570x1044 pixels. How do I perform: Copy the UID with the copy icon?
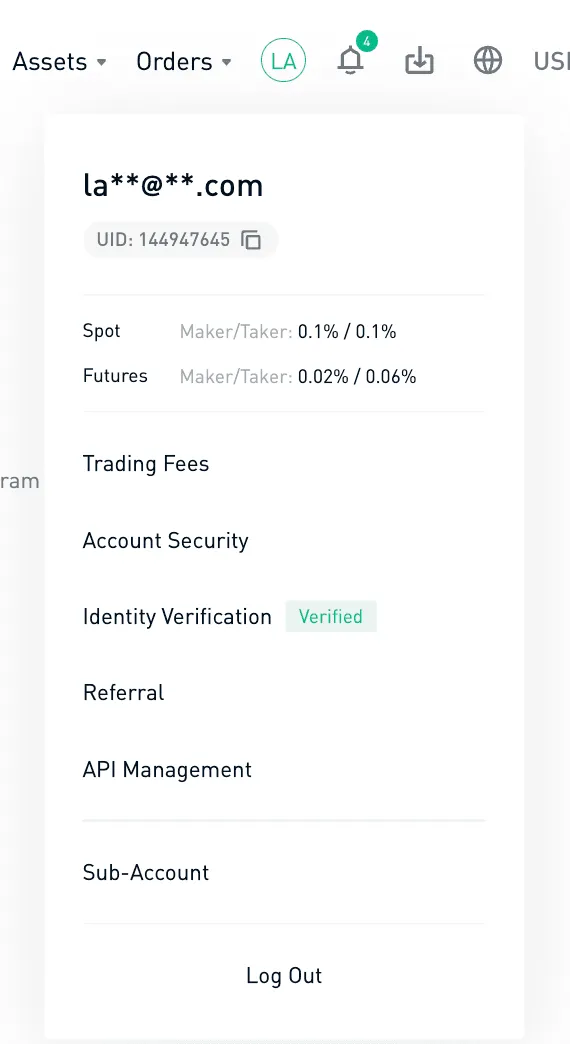251,240
